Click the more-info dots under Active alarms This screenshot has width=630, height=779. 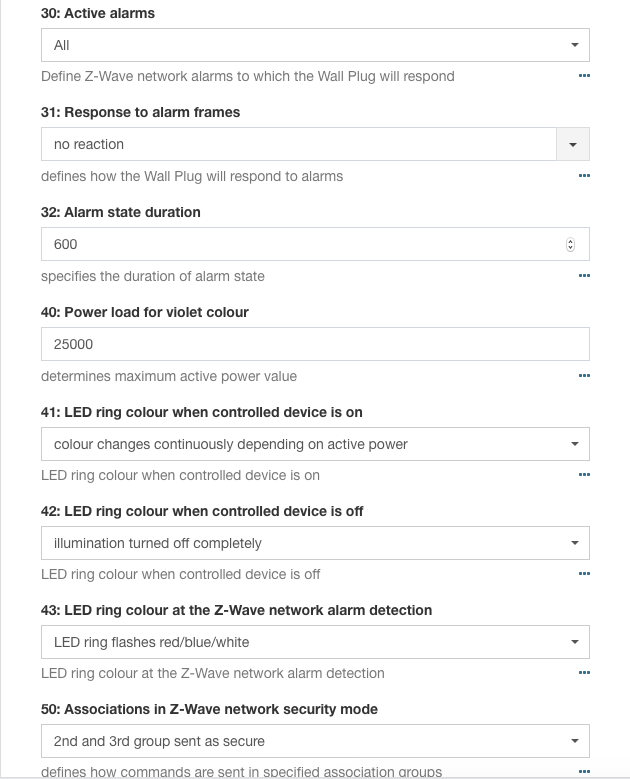tap(584, 76)
